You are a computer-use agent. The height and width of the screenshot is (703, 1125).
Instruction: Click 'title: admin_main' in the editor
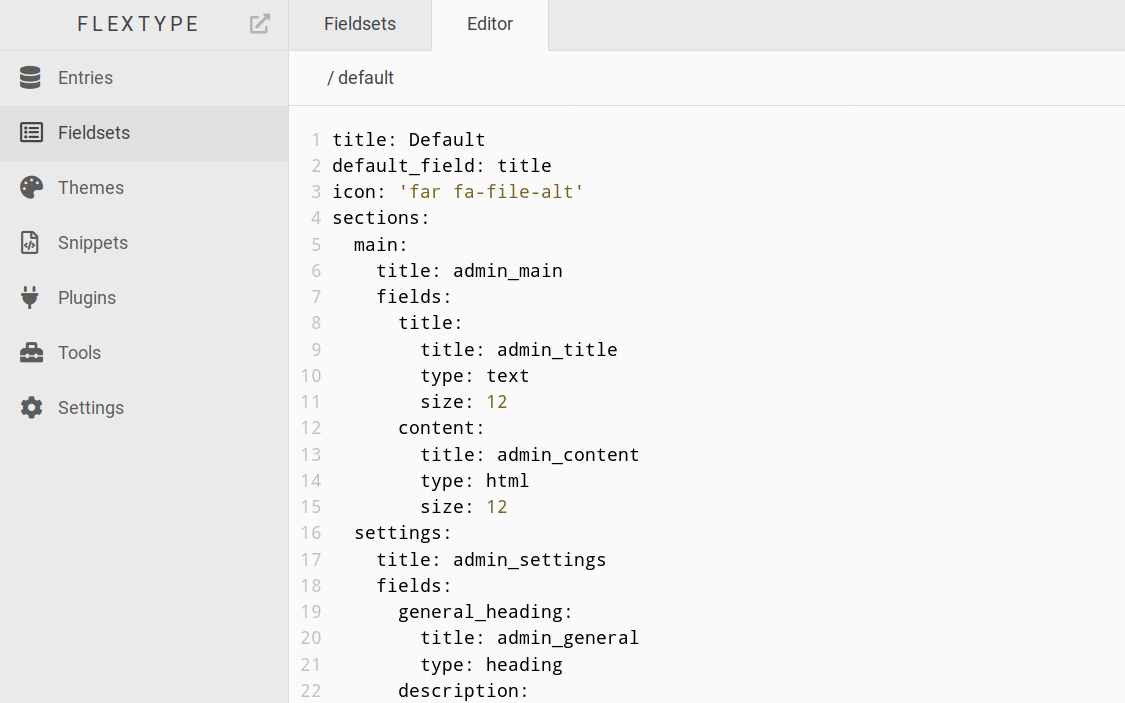coord(470,270)
